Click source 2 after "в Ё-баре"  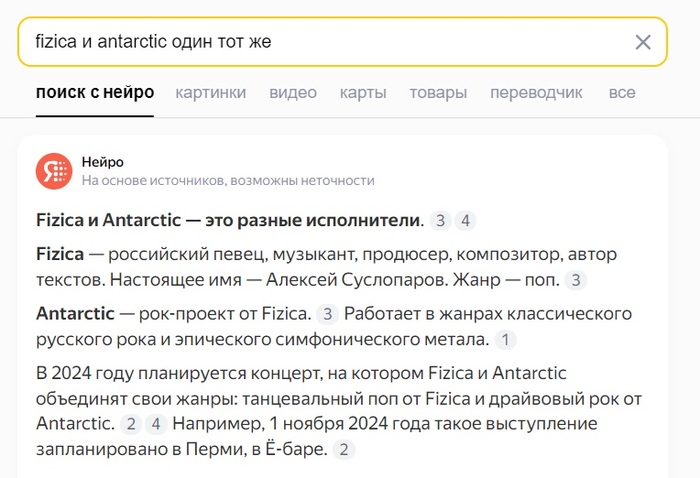tap(344, 450)
